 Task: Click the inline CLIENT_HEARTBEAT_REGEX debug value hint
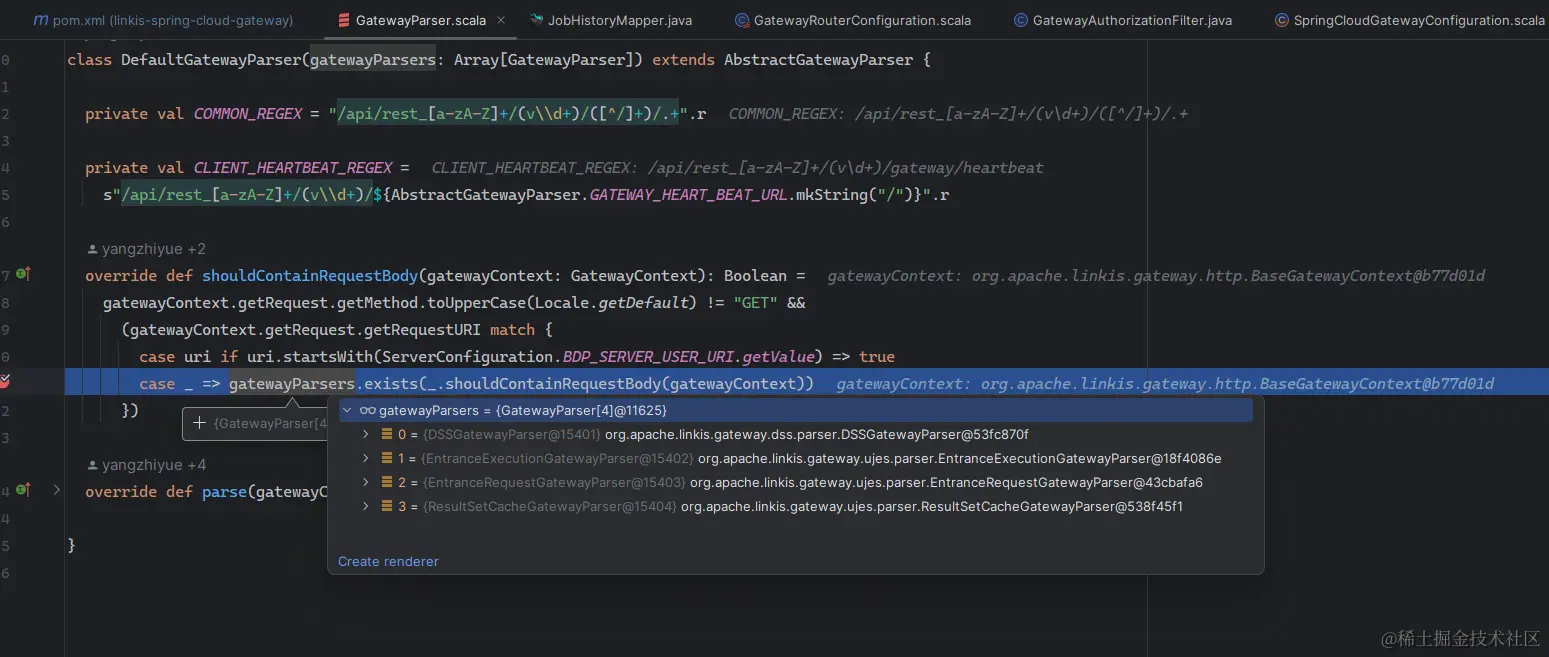[x=738, y=167]
